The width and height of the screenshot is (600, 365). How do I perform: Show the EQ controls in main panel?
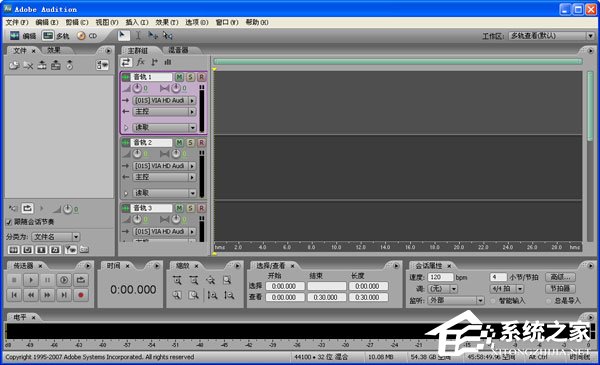click(x=168, y=62)
